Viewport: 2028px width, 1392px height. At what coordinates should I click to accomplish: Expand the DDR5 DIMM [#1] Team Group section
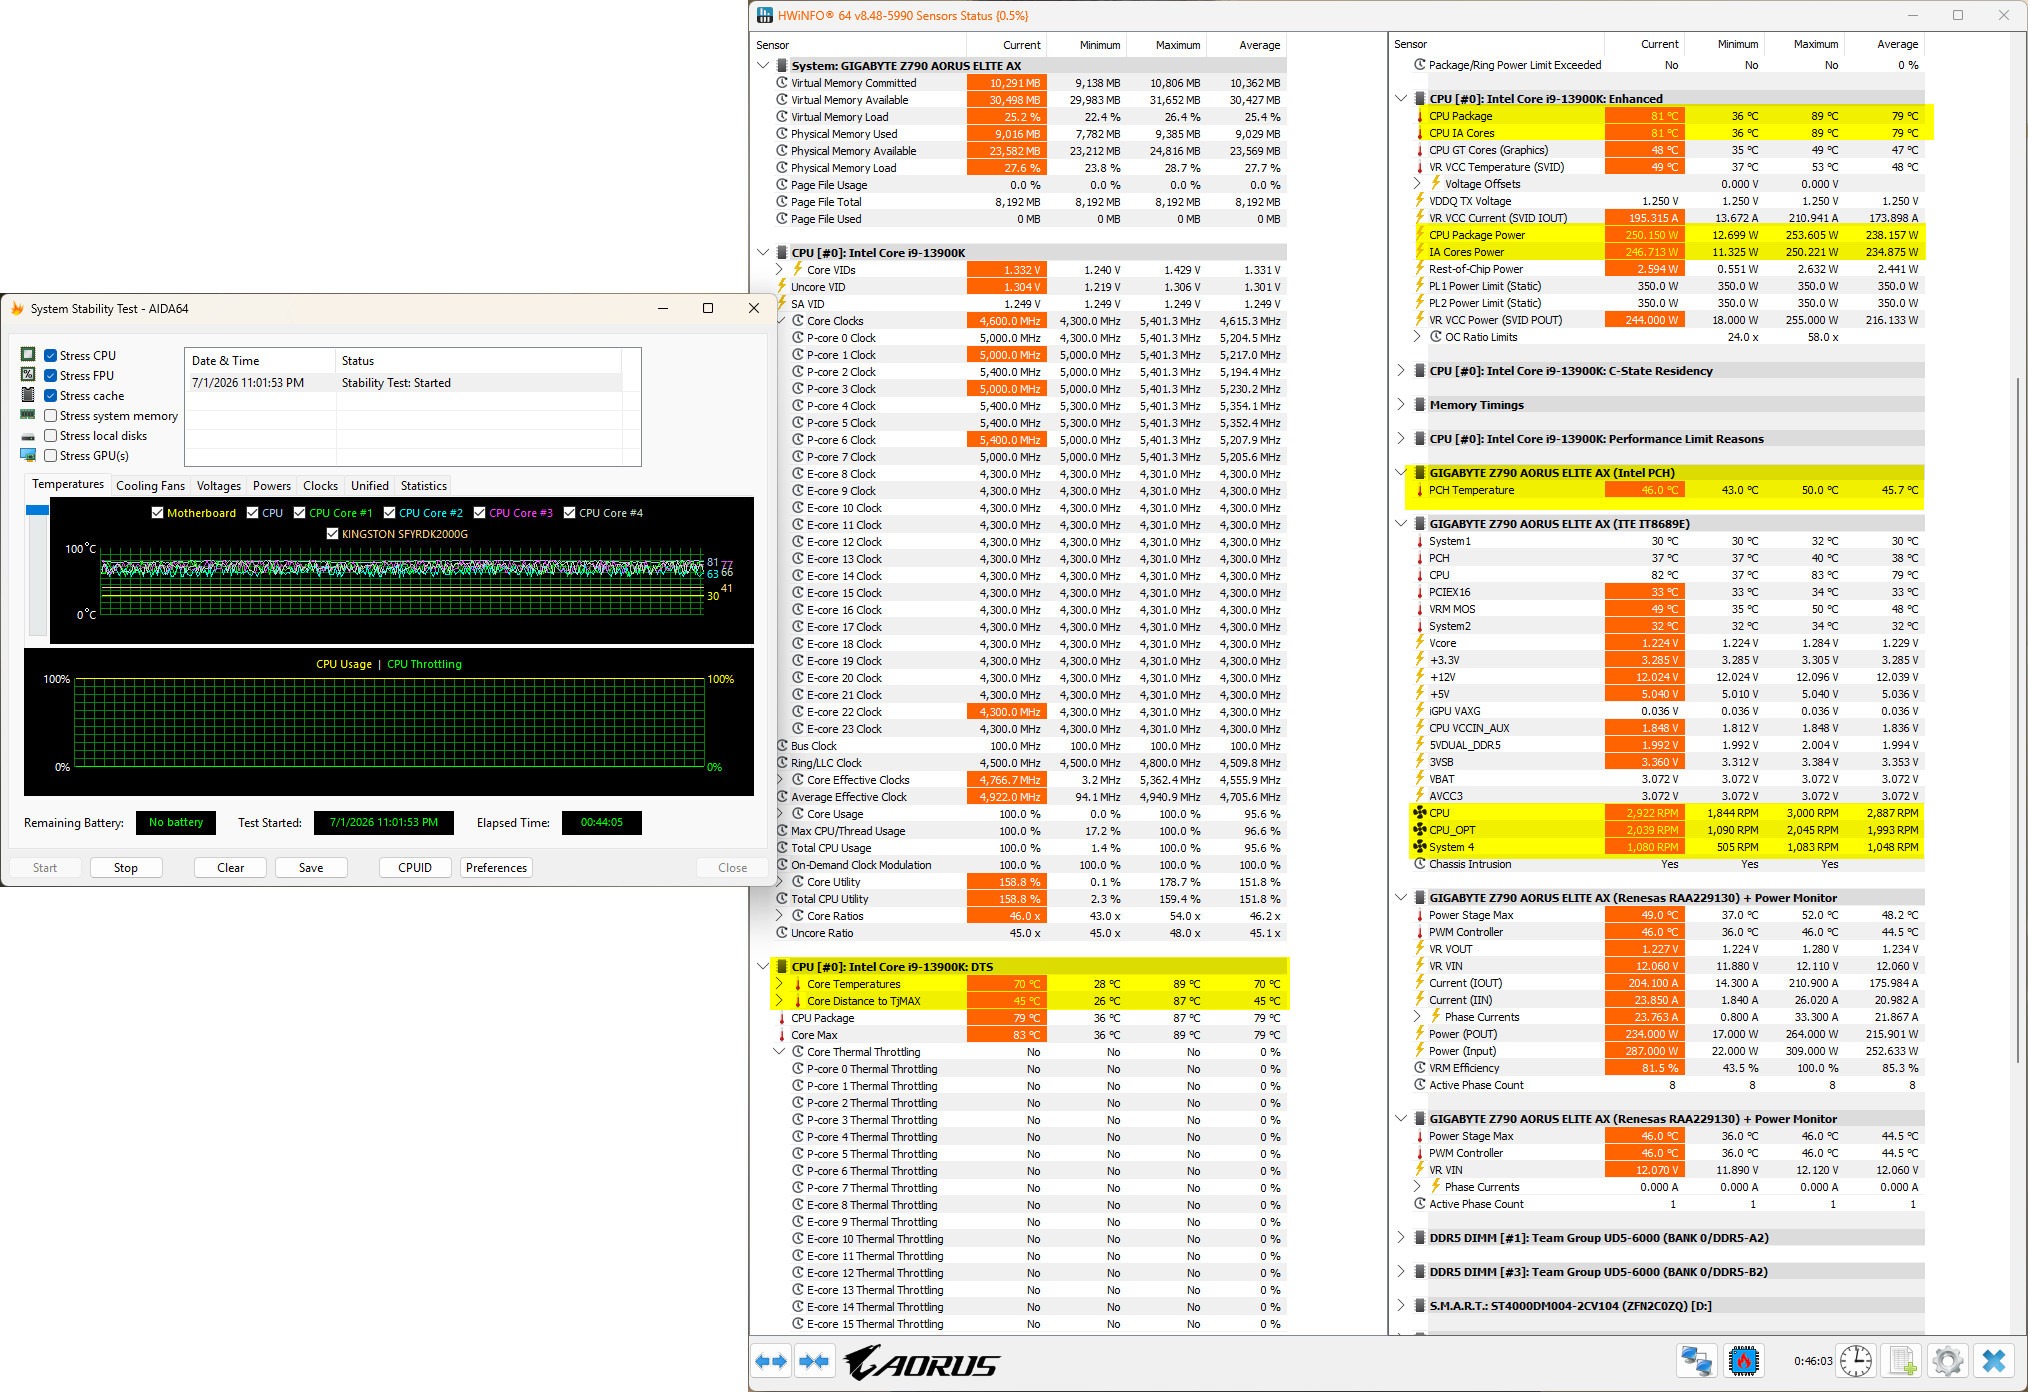pyautogui.click(x=1401, y=1238)
